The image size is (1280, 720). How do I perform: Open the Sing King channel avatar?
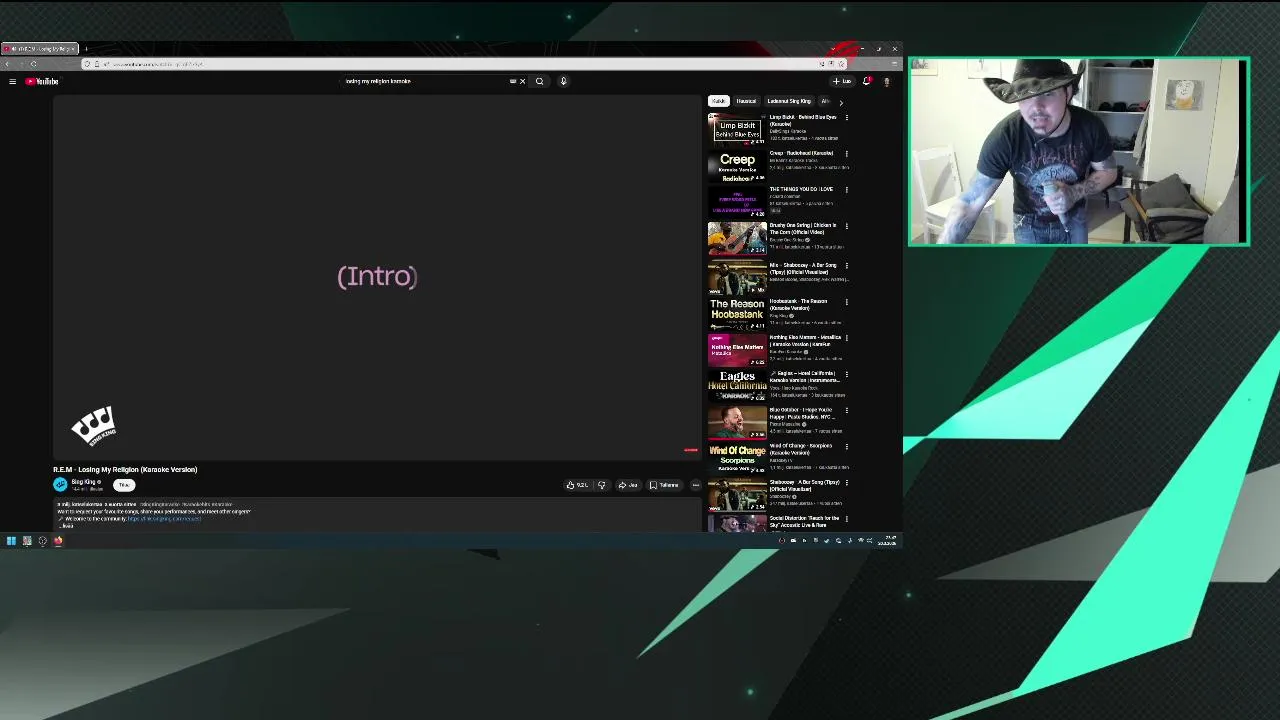point(60,484)
